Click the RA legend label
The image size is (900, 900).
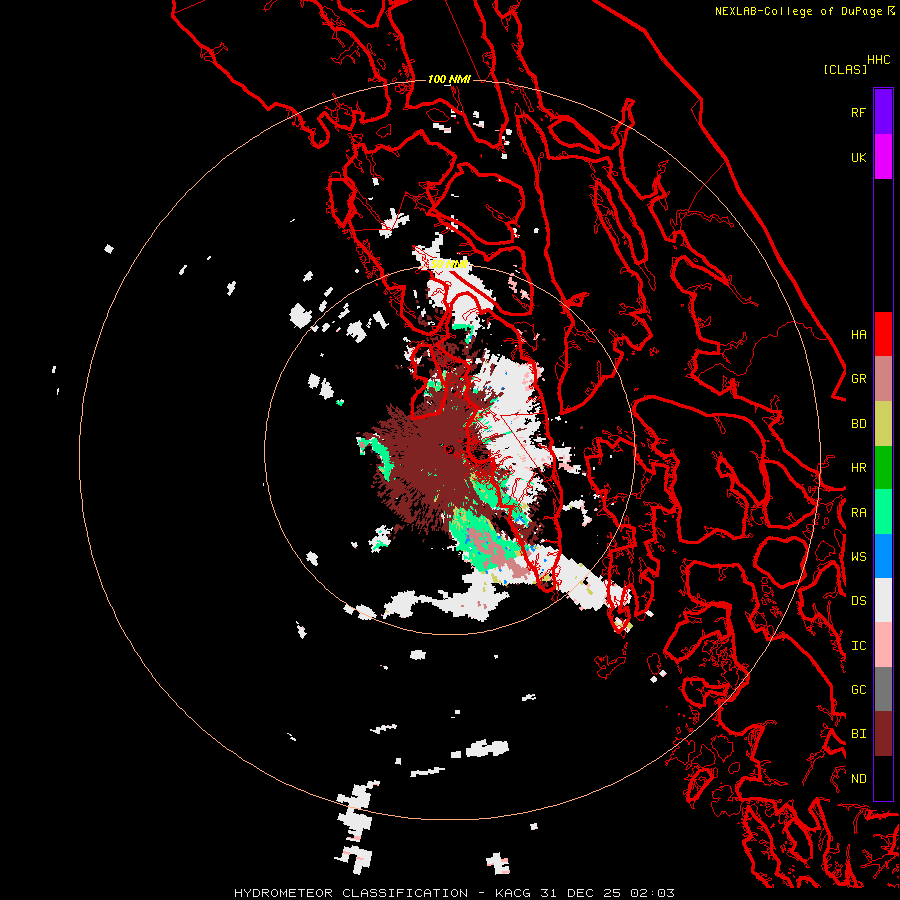click(858, 512)
